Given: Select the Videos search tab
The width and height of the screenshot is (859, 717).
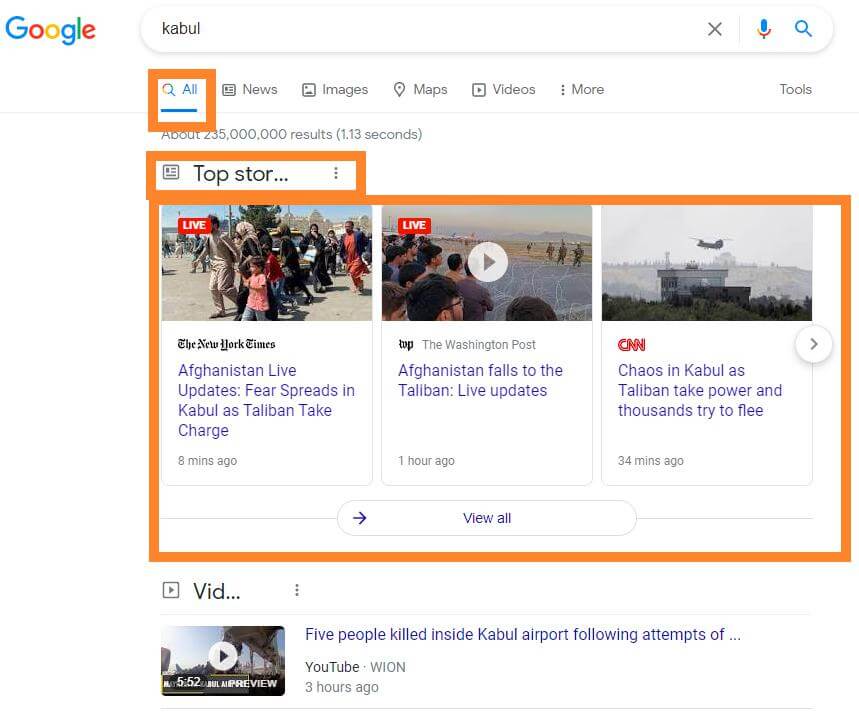Looking at the screenshot, I should 504,89.
